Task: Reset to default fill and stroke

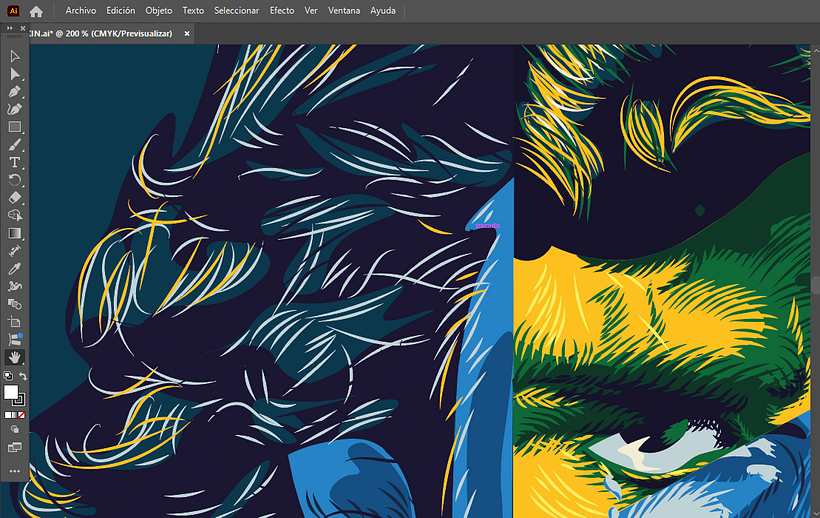Action: 8,376
